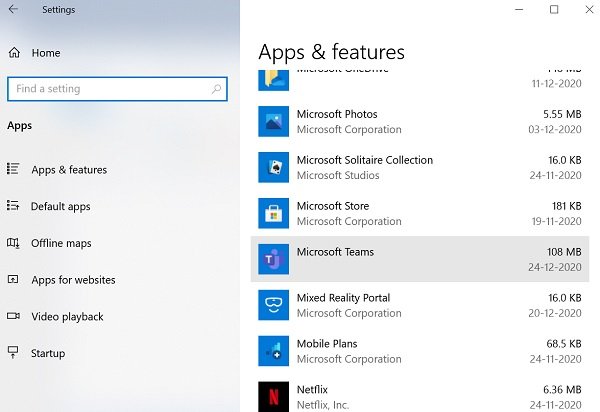
Task: Open the Apps & features section
Action: click(69, 170)
